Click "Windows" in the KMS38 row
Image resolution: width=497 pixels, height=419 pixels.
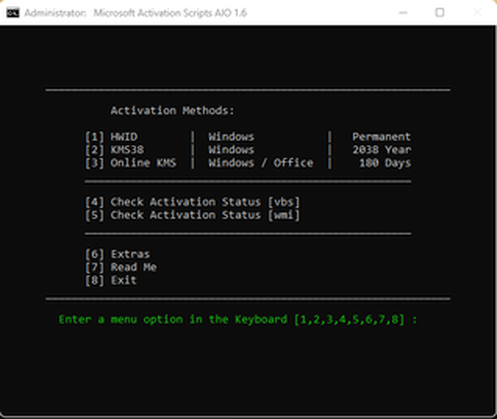click(231, 150)
